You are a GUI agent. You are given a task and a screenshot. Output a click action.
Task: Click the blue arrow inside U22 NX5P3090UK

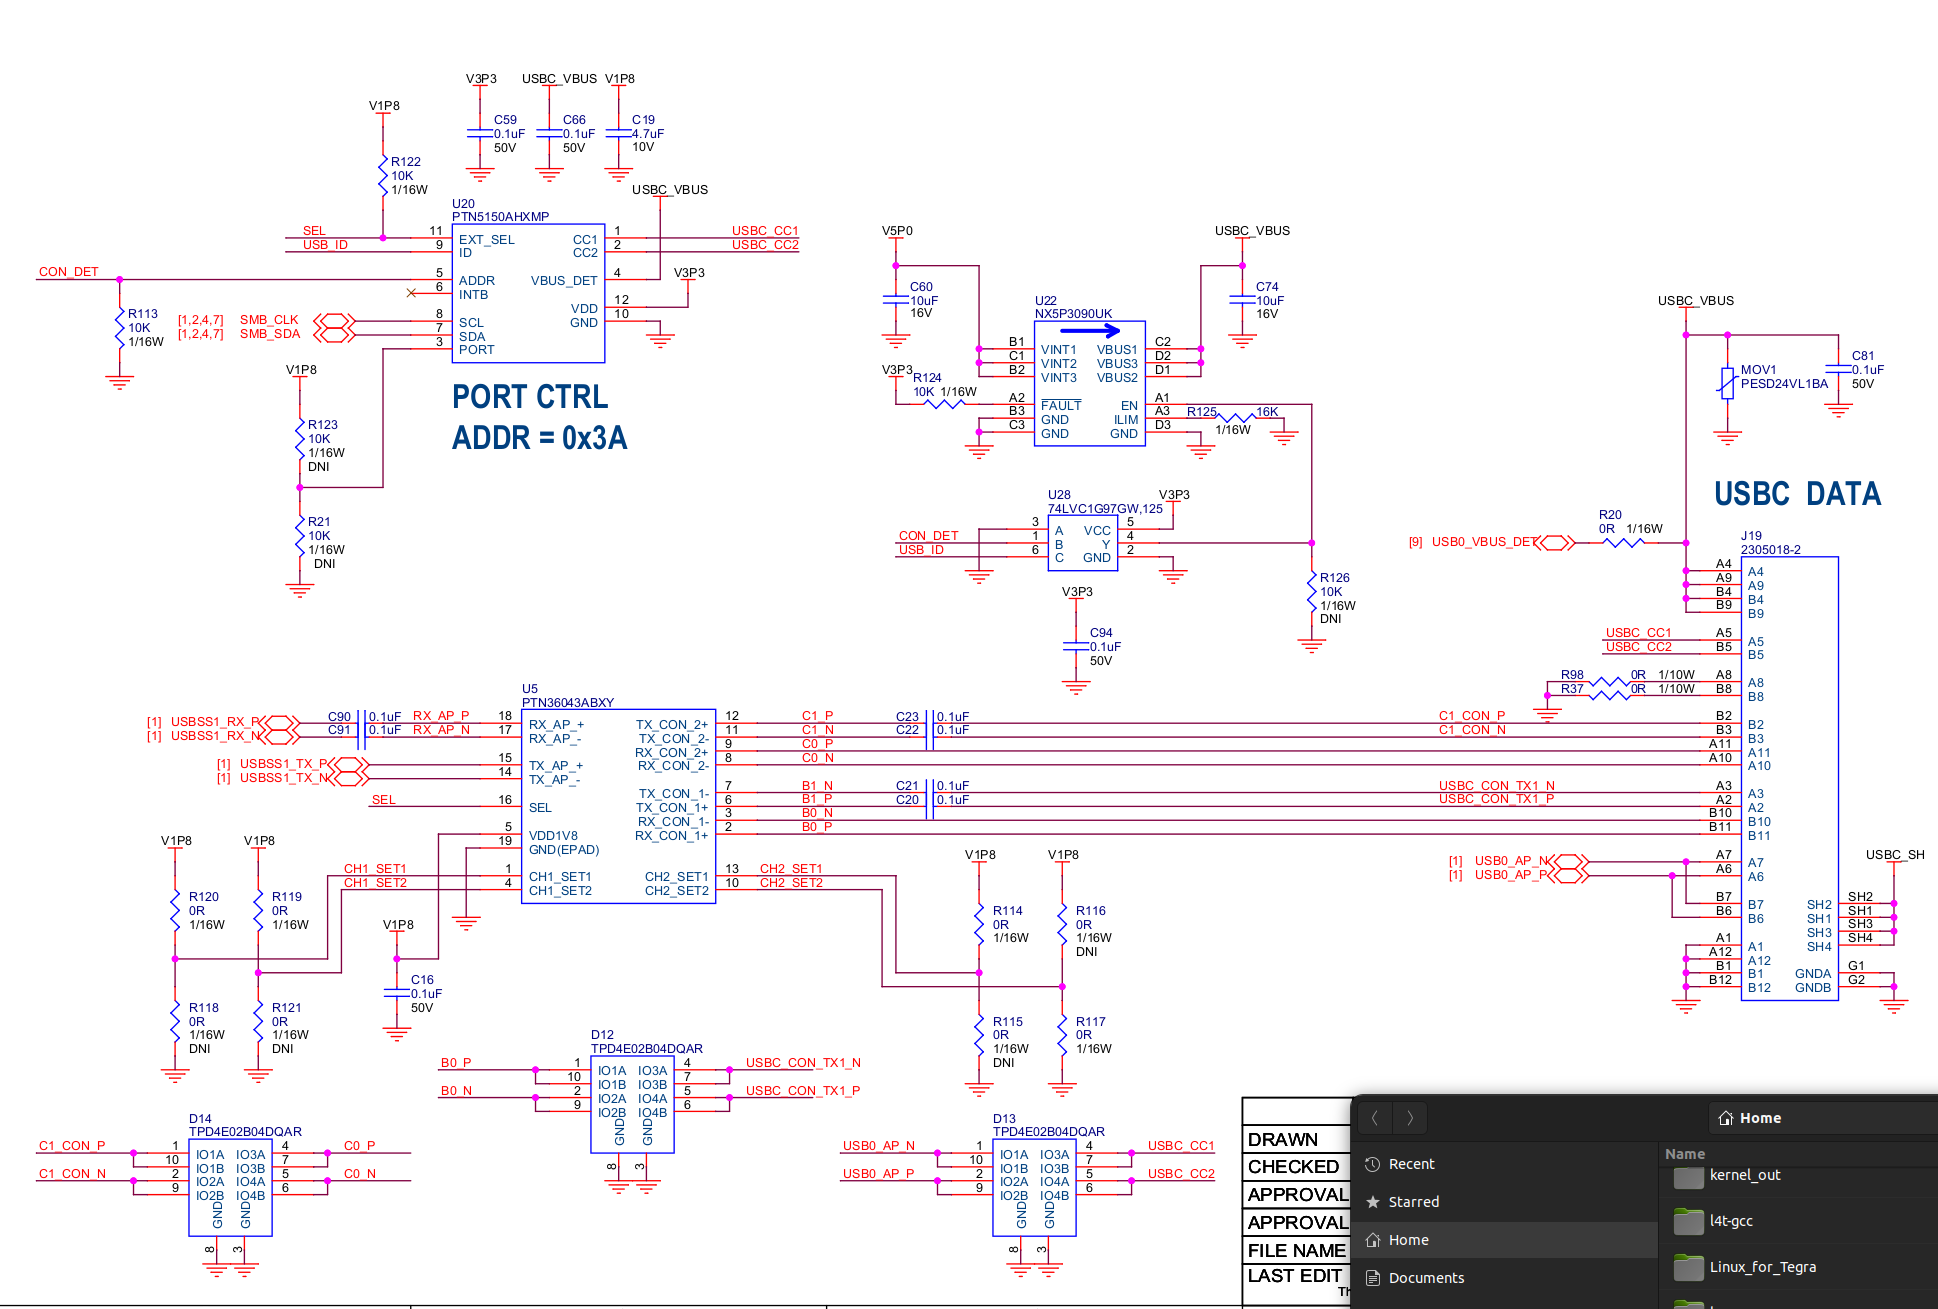(x=1090, y=330)
